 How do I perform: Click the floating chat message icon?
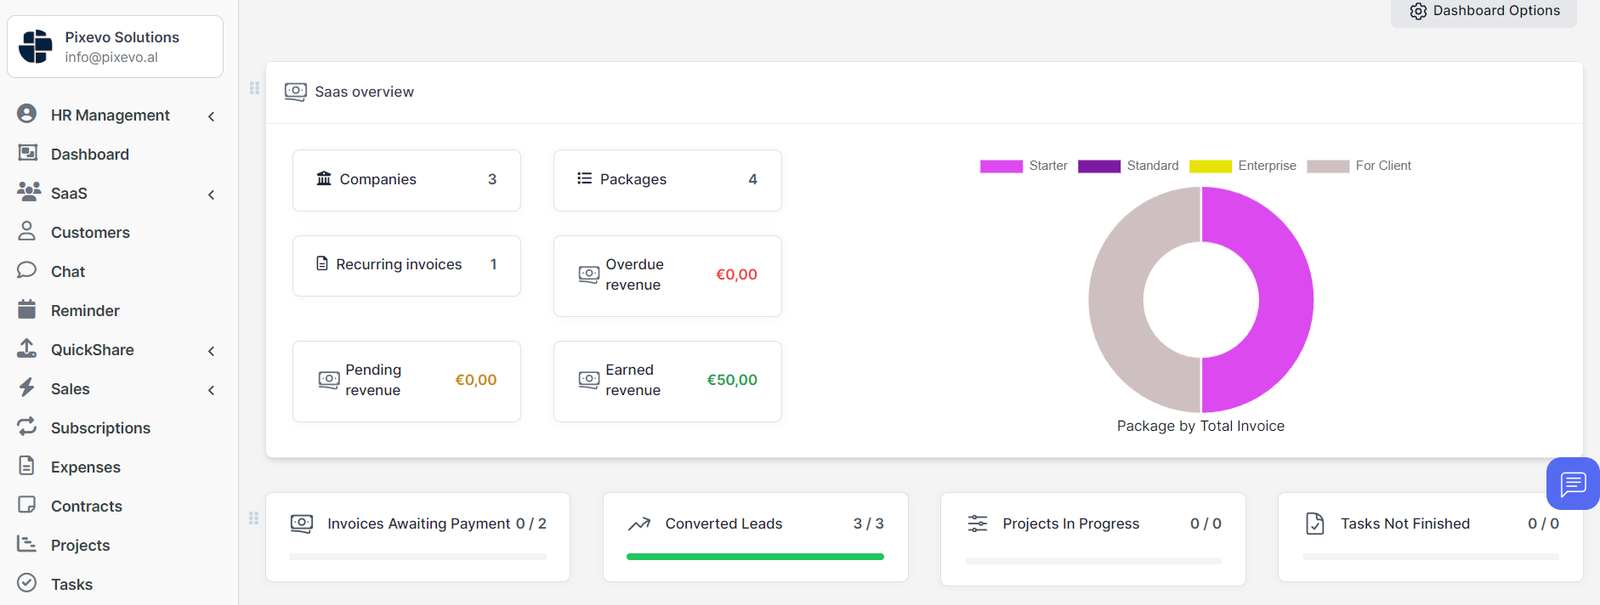pyautogui.click(x=1572, y=484)
